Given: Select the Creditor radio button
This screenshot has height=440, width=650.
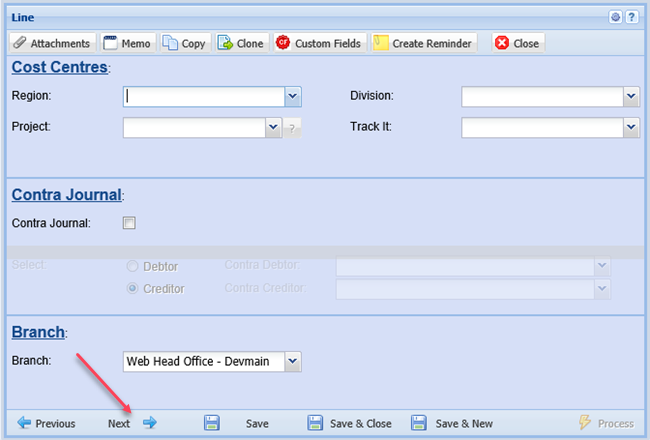Looking at the screenshot, I should tap(132, 288).
